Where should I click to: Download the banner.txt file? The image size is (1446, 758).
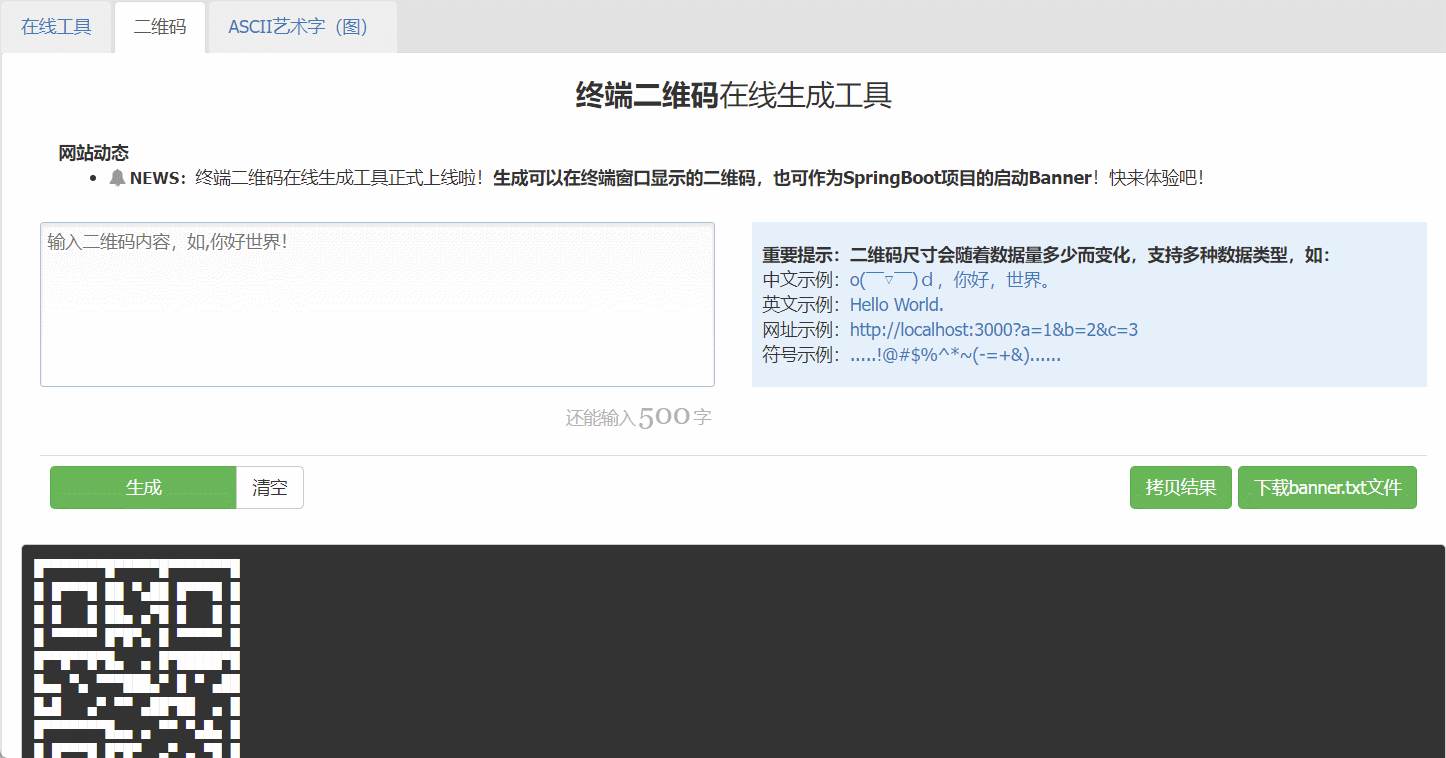(x=1327, y=487)
